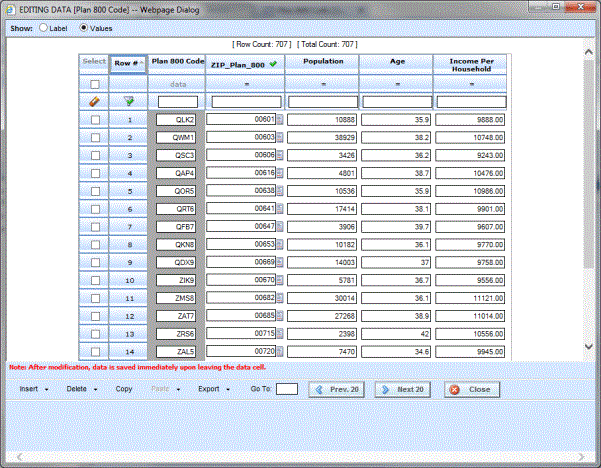Select the Label radio button

[x=43, y=28]
